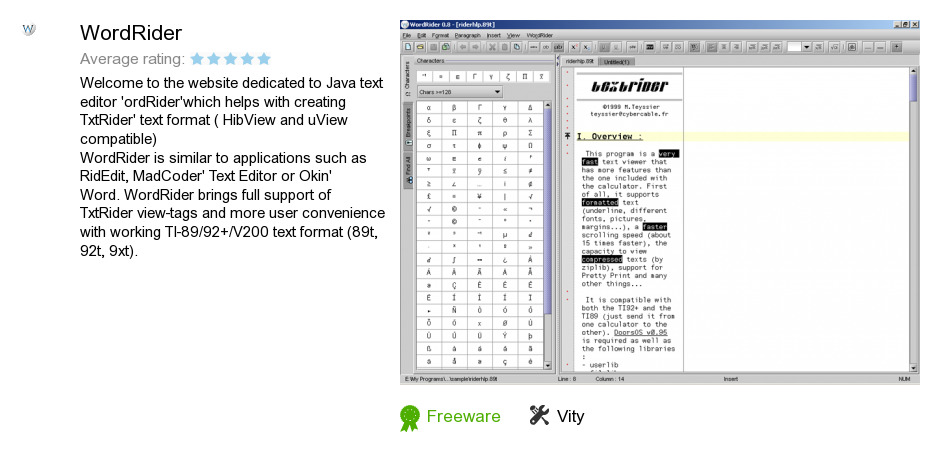Open the toolbar font size dropdown
The width and height of the screenshot is (940, 462).
point(806,46)
